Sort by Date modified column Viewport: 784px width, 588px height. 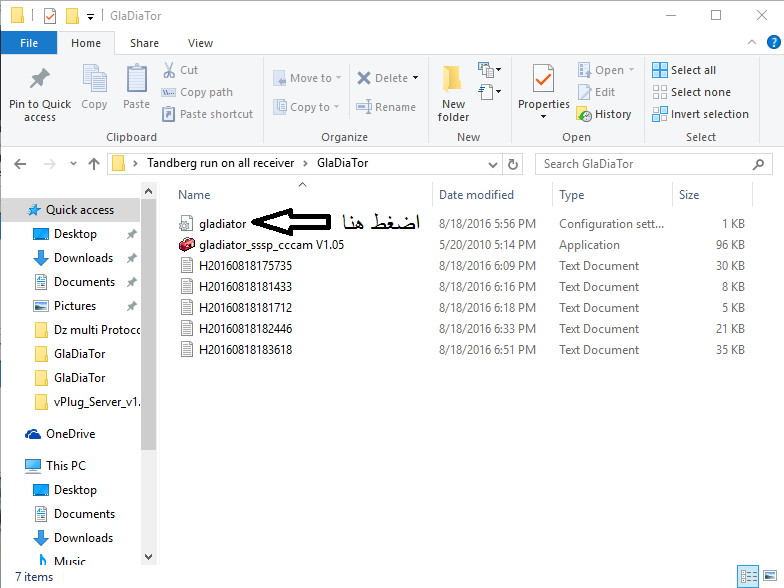click(476, 195)
